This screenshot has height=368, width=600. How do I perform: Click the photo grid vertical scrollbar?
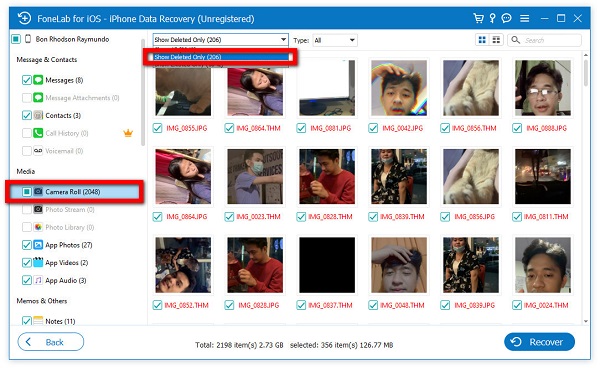coord(586,73)
